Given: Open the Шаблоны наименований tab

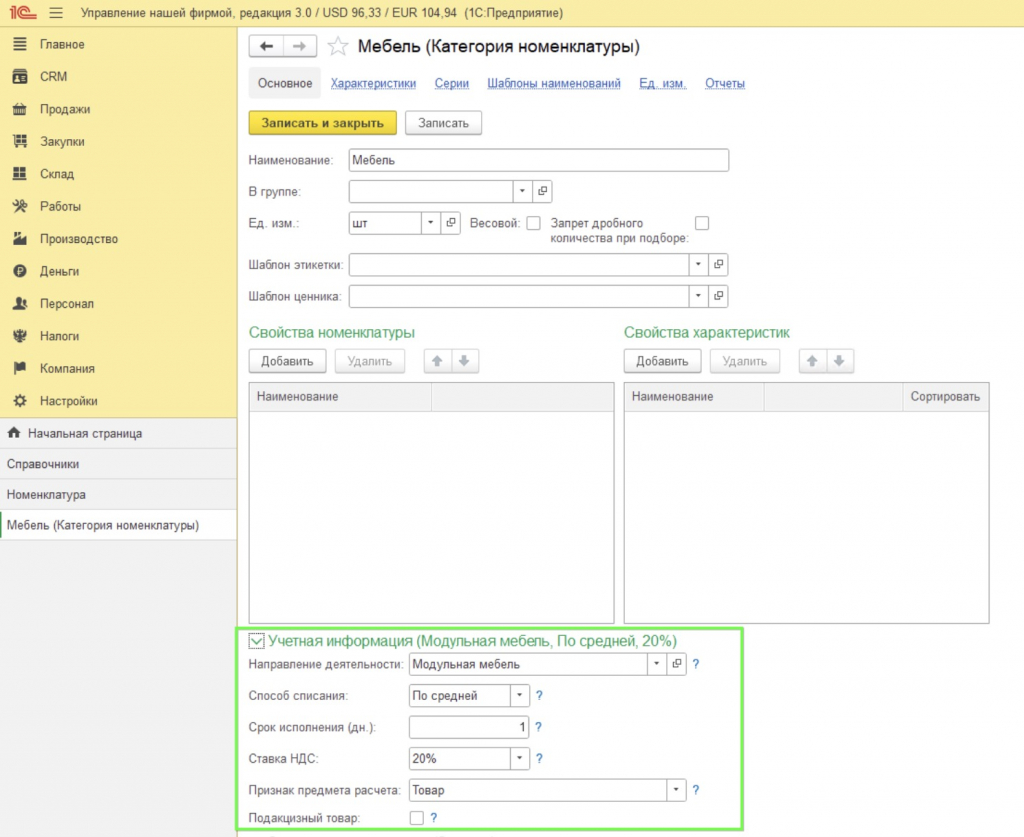Looking at the screenshot, I should (x=554, y=83).
